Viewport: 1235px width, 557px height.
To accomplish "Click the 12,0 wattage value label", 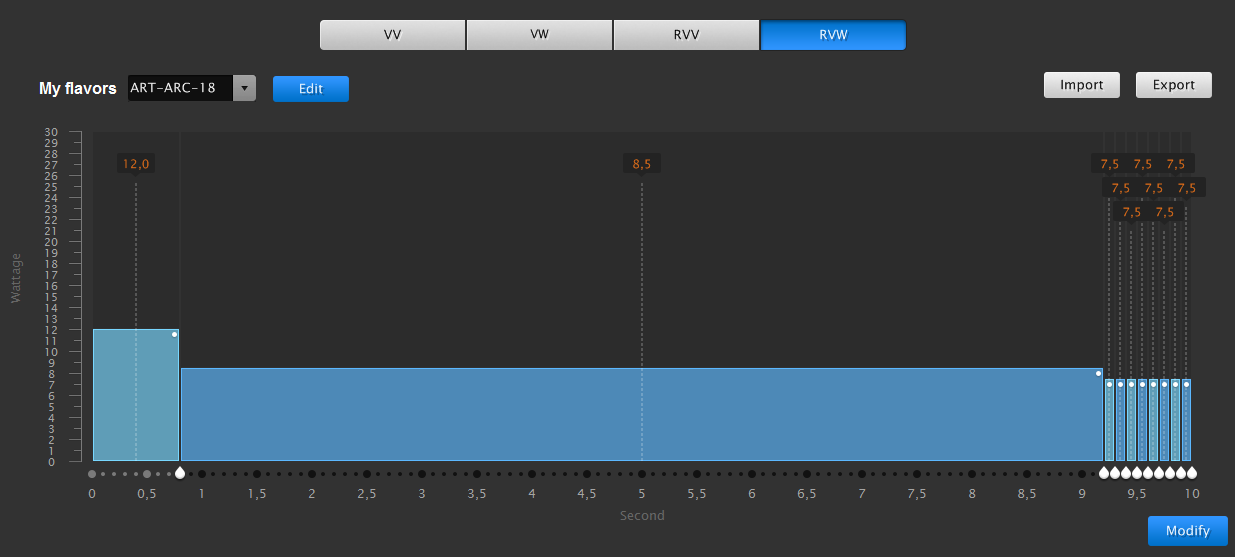I will coord(136,164).
